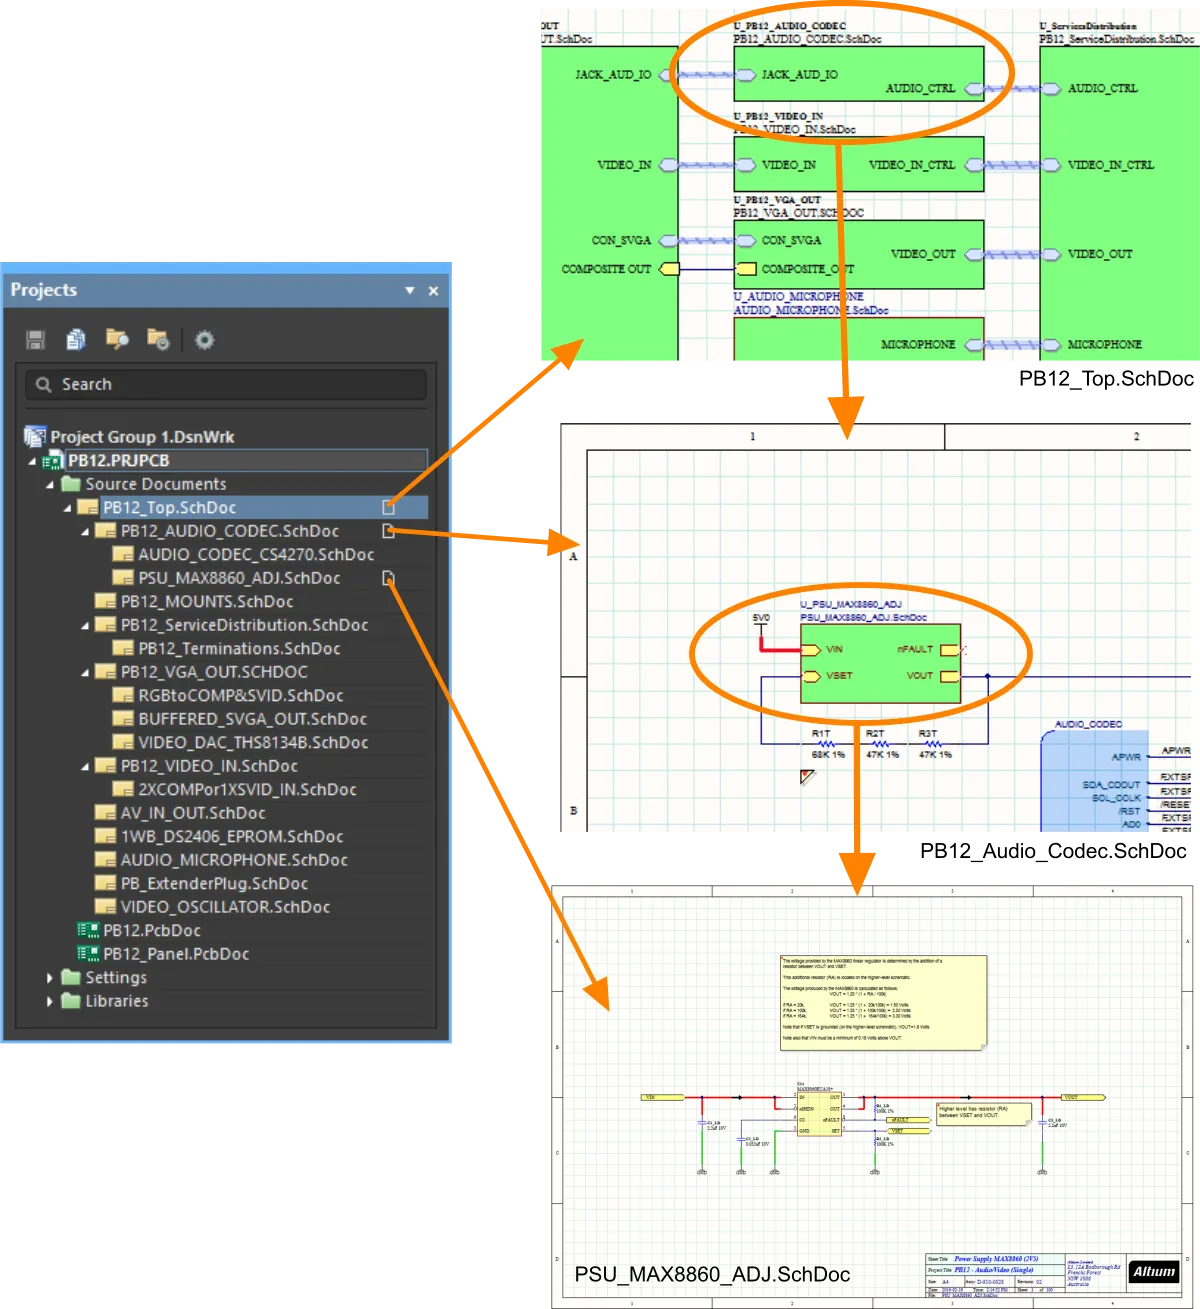Click the Projects panel dropdown arrow

click(x=409, y=290)
